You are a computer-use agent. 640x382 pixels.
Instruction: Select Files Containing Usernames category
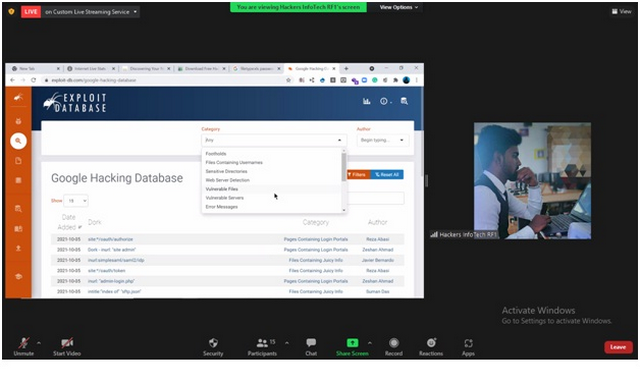click(x=272, y=162)
